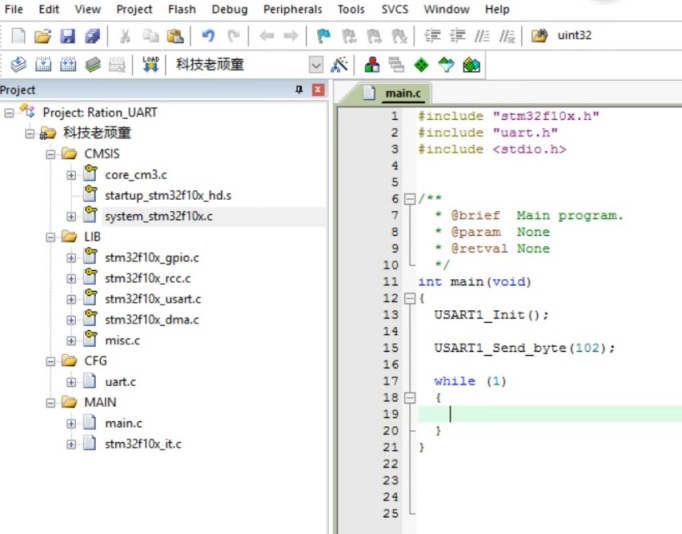
Task: Collapse the while loop fold at line 18
Action: point(409,397)
